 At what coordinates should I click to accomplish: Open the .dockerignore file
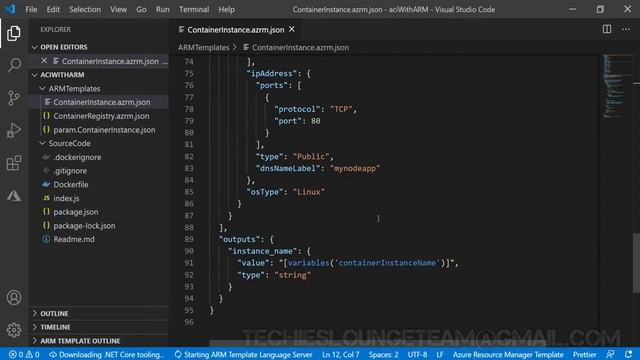point(99,157)
